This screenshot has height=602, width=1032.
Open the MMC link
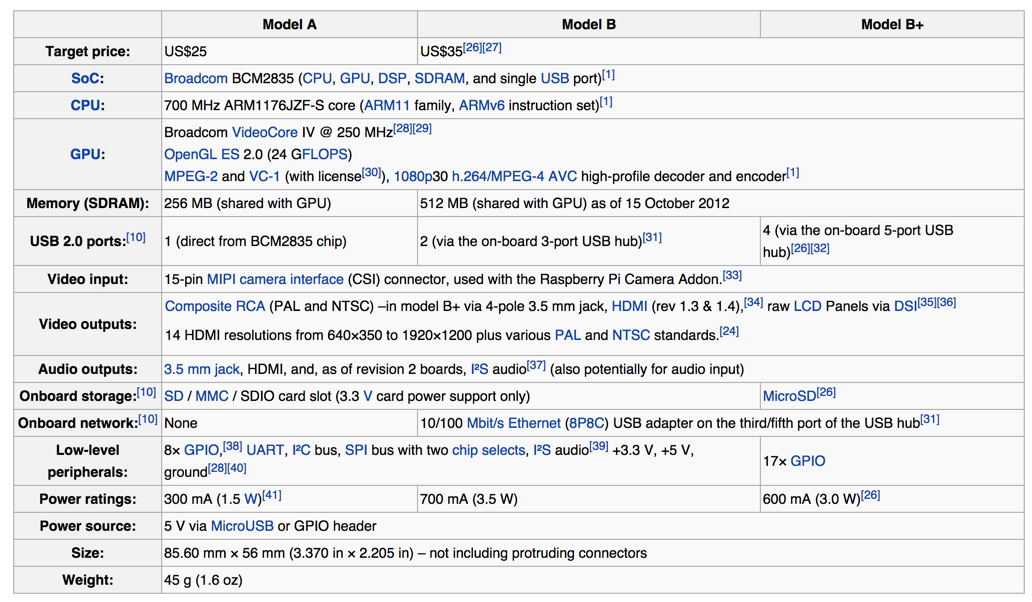click(212, 396)
